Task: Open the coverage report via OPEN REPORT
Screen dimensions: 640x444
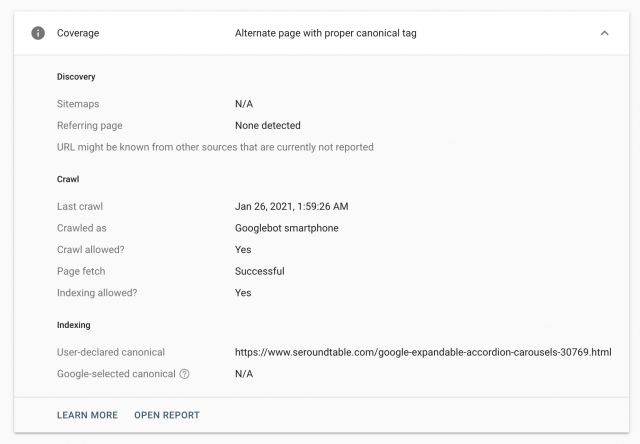Action: (x=167, y=415)
